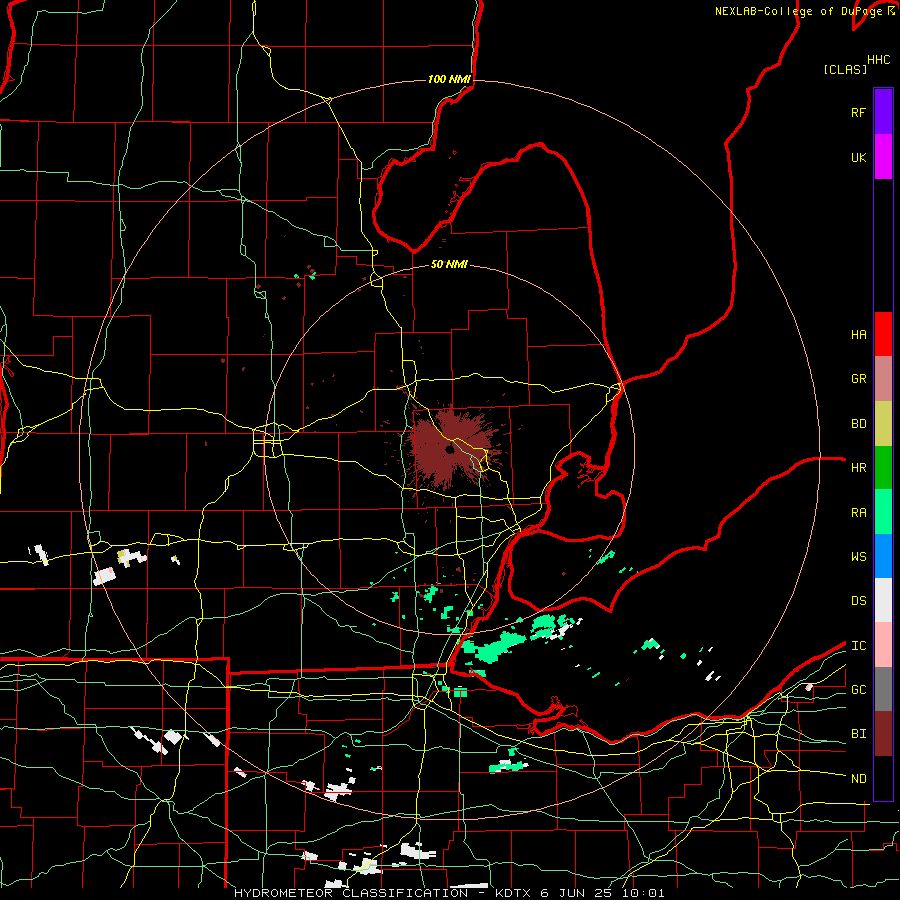Click the magenta UK color swatch
This screenshot has height=900, width=900.
tap(883, 157)
